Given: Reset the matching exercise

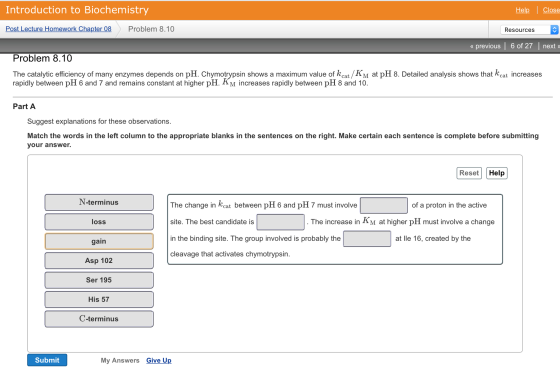Looking at the screenshot, I should pos(469,173).
